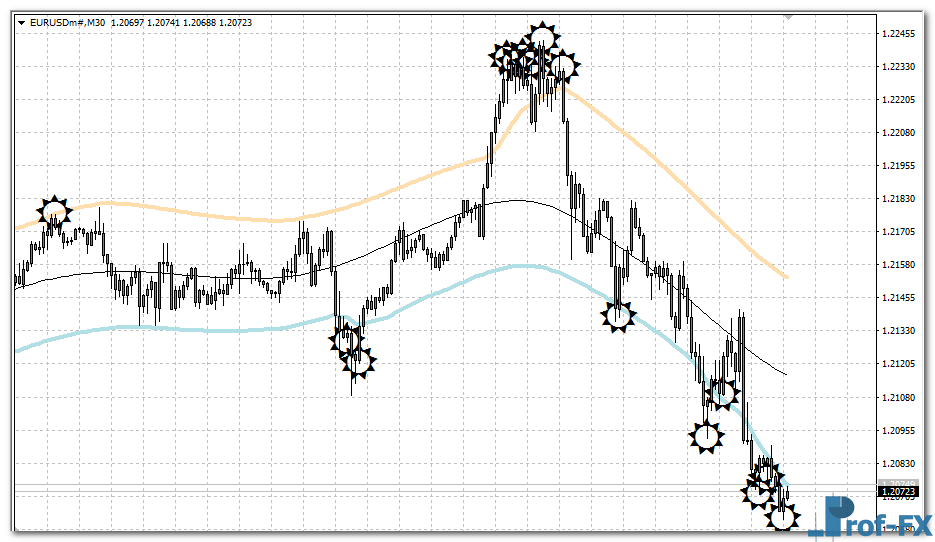This screenshot has height=542, width=935.
Task: Click the bottom-most sun marker near the Prof FX logo
Action: [782, 517]
